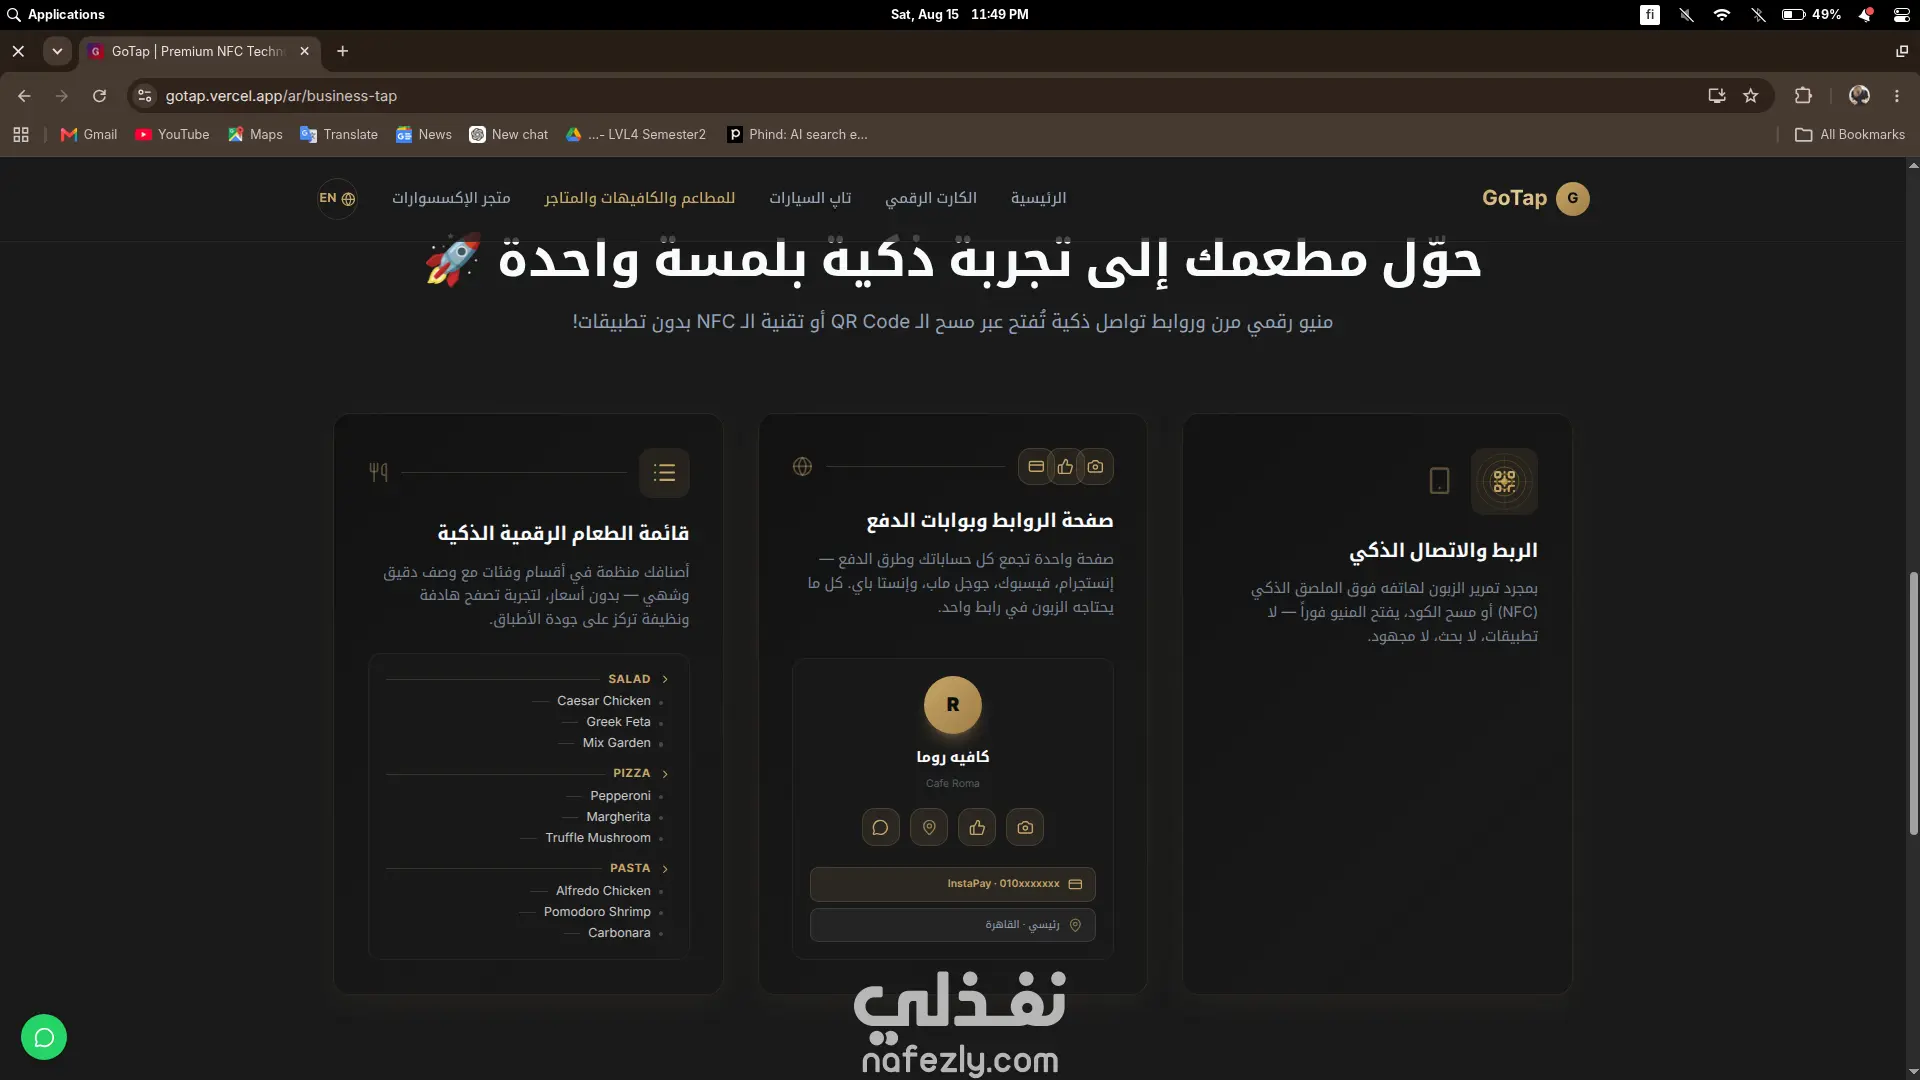Go back to the previous page
This screenshot has height=1080, width=1920.
(24, 96)
